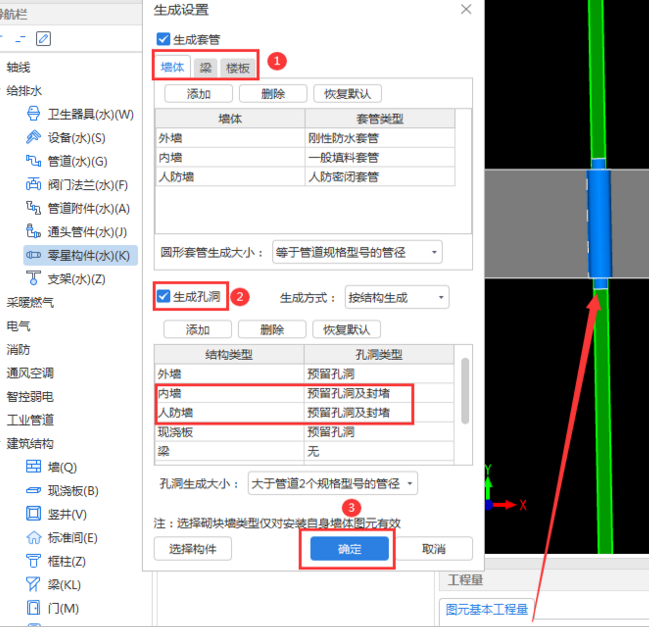Click the dashed-line icon beside the edit pencil
649x627 pixels.
point(20,38)
